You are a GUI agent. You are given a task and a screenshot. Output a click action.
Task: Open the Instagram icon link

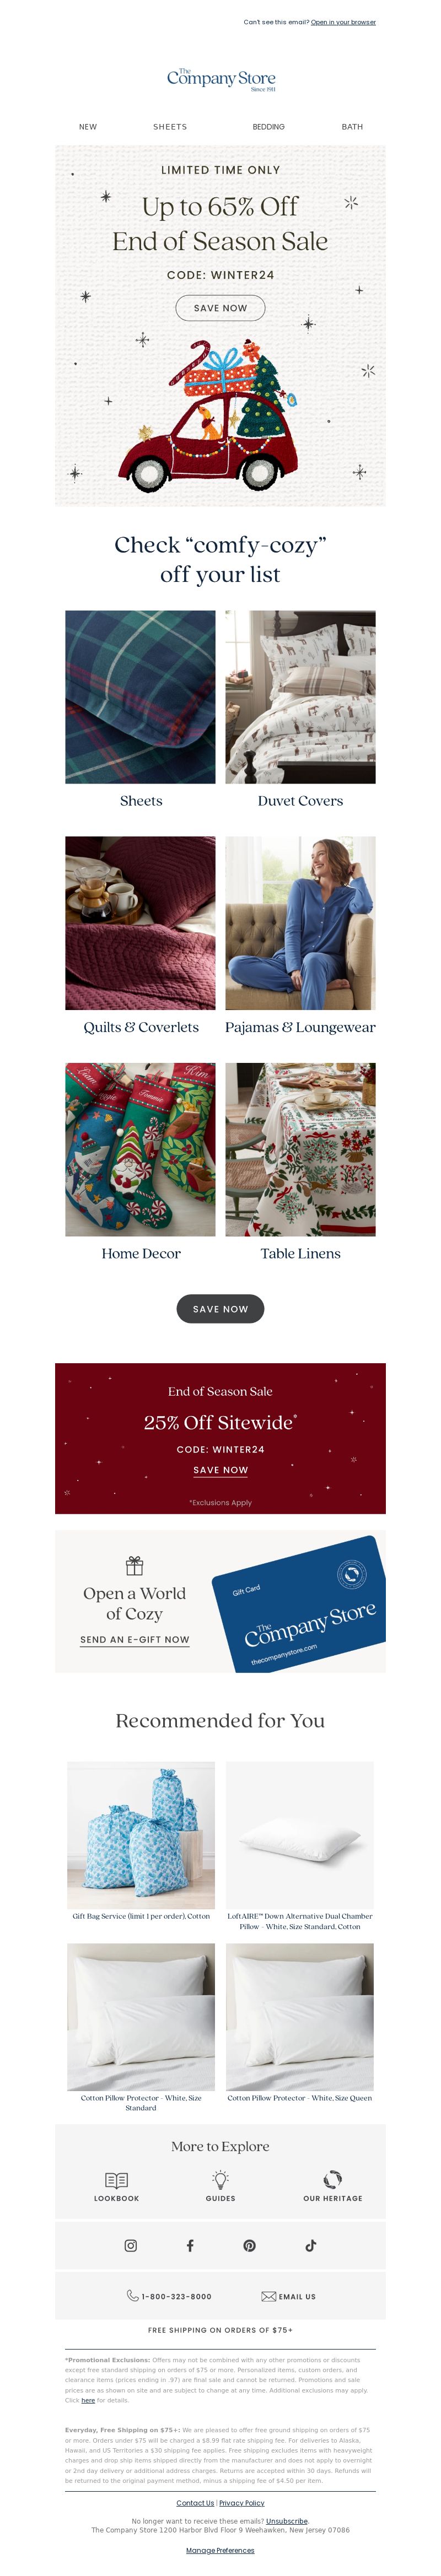point(130,2245)
